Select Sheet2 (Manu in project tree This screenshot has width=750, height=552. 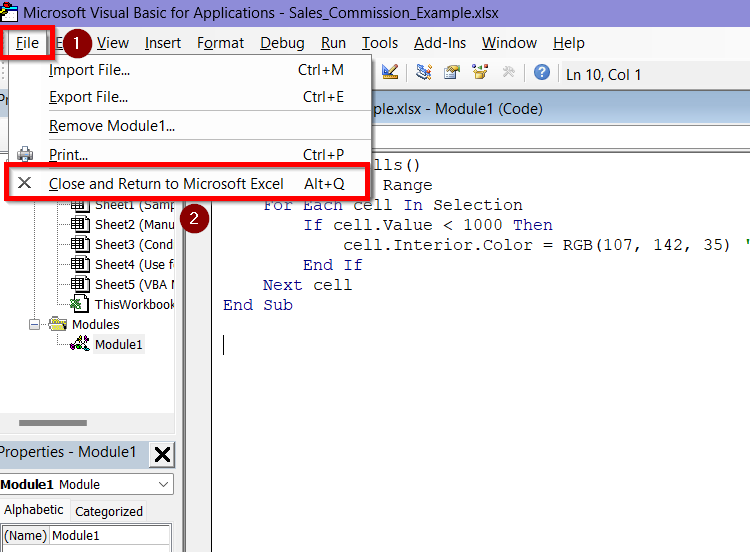coord(134,224)
